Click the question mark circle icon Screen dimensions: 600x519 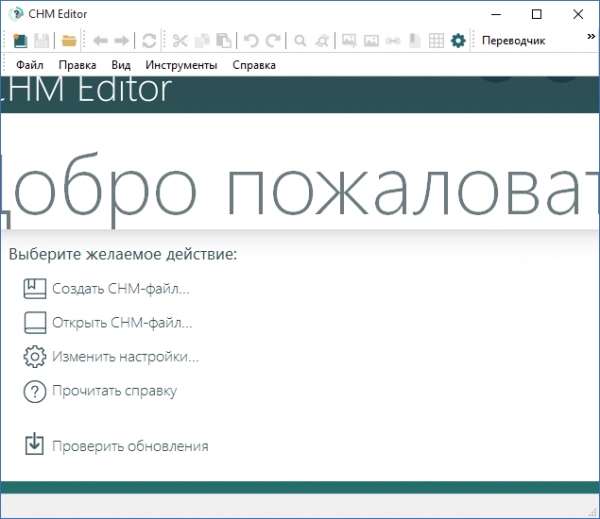[x=35, y=392]
